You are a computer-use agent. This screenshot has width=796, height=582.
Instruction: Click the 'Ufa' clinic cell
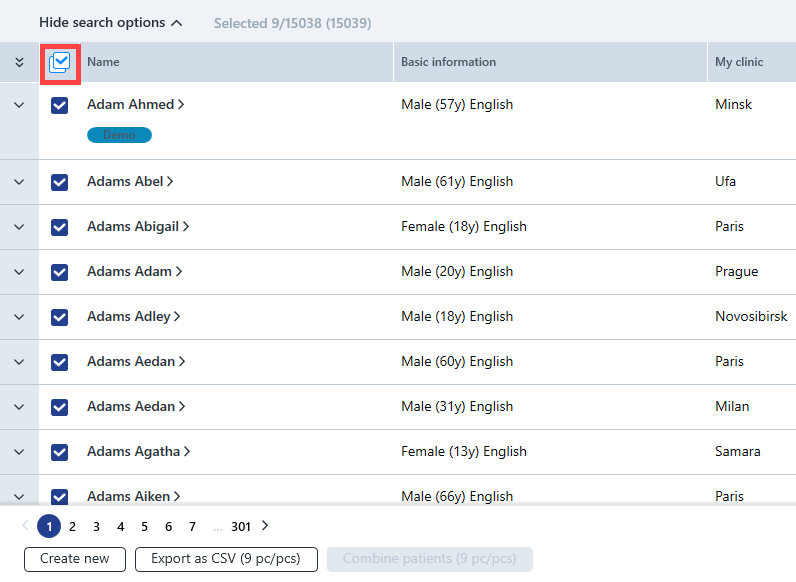(725, 181)
